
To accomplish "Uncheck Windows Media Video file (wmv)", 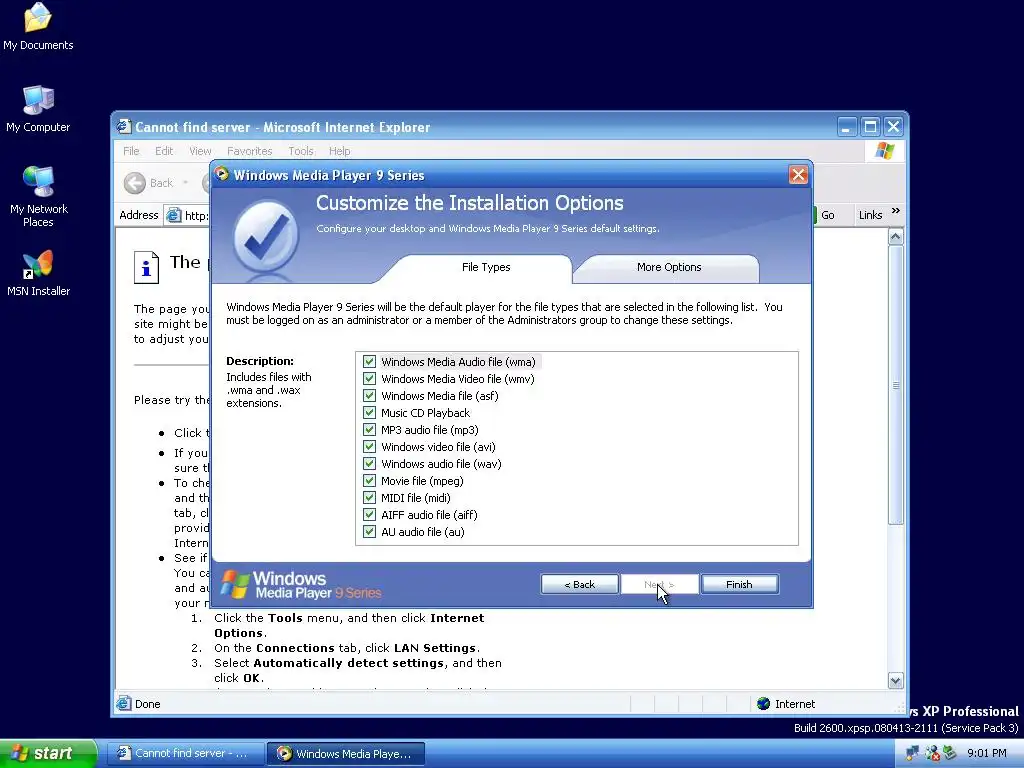I will point(370,379).
